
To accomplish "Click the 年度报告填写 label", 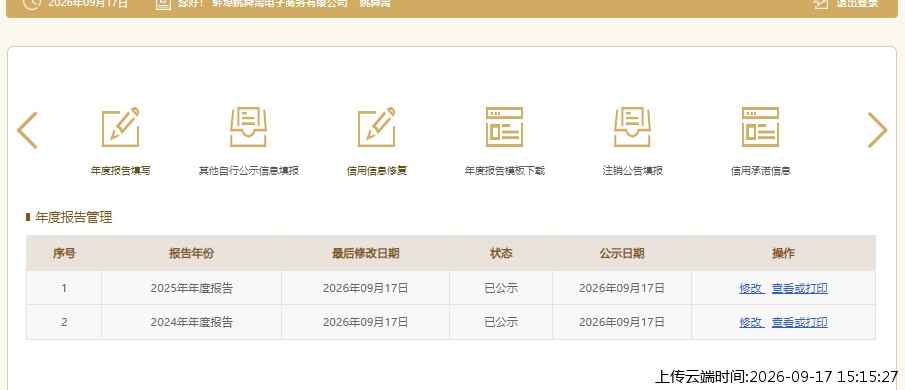I will tap(121, 171).
